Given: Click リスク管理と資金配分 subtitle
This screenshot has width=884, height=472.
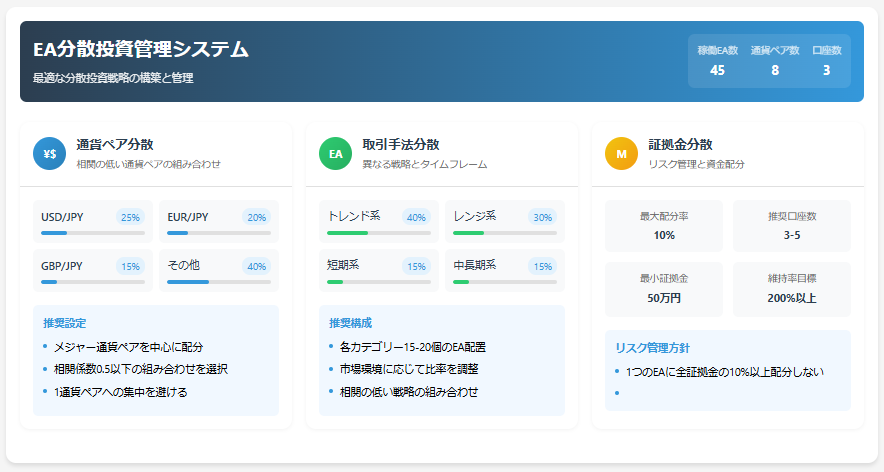Looking at the screenshot, I should click(x=696, y=164).
